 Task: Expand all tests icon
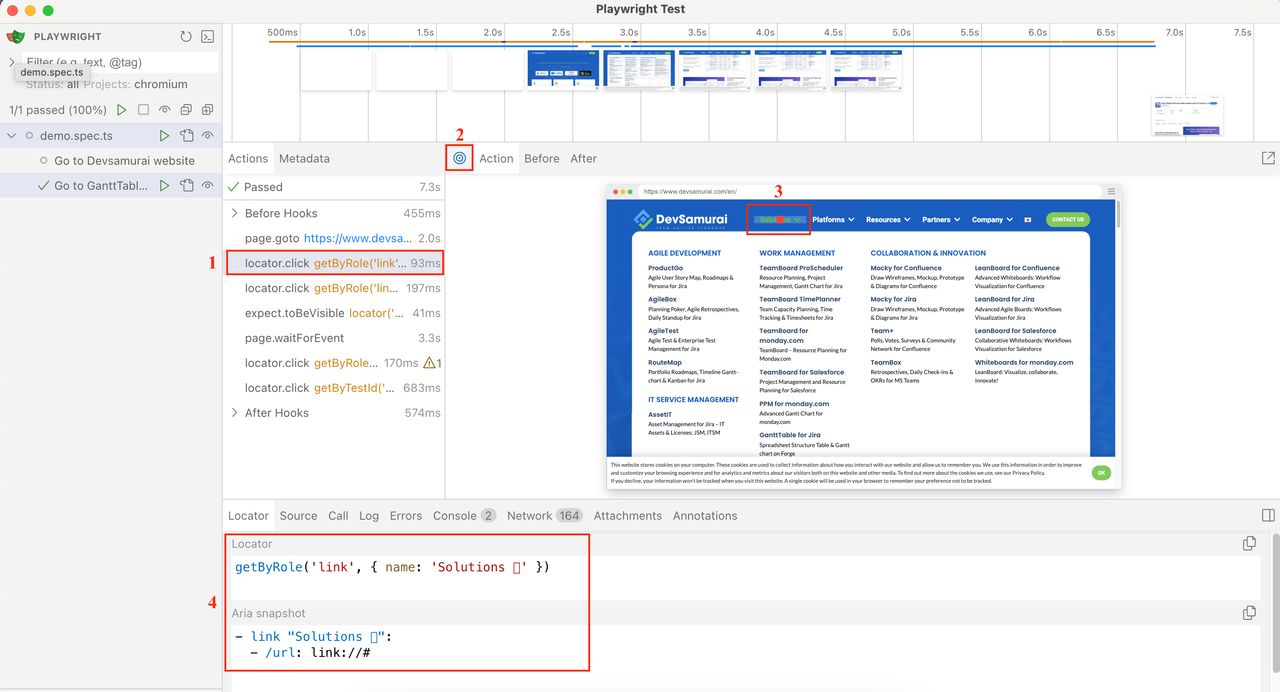tap(208, 110)
